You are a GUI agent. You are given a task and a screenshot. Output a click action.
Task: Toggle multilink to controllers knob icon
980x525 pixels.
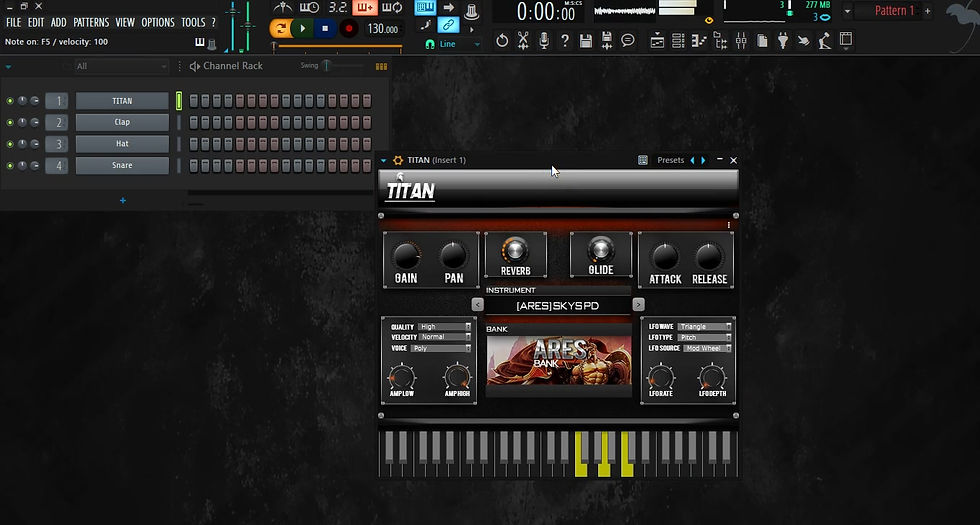[471, 9]
